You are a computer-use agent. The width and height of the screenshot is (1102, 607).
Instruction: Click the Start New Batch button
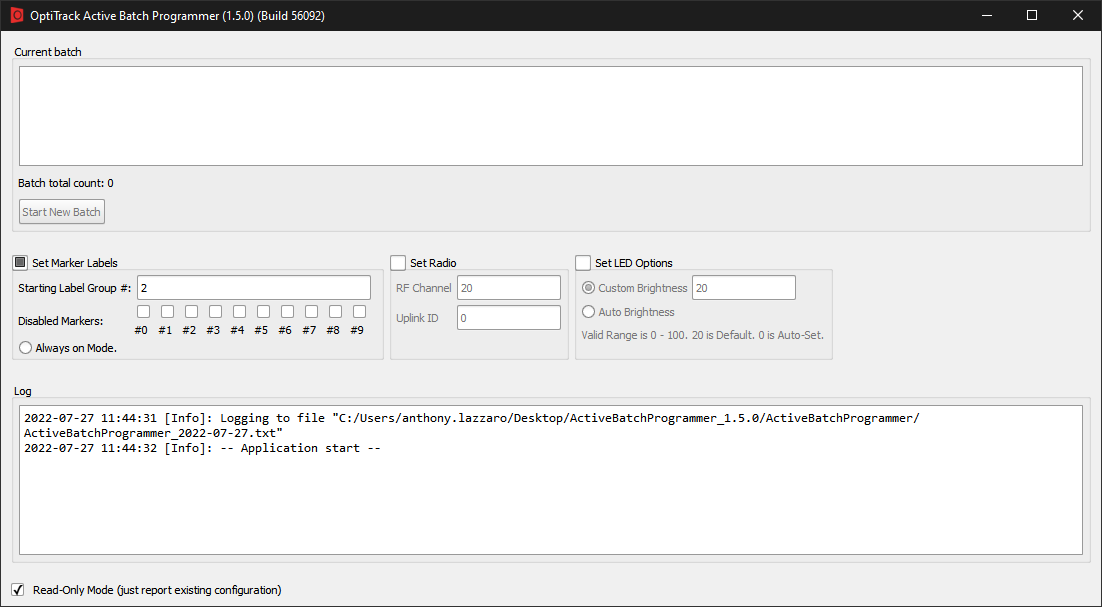pyautogui.click(x=61, y=211)
